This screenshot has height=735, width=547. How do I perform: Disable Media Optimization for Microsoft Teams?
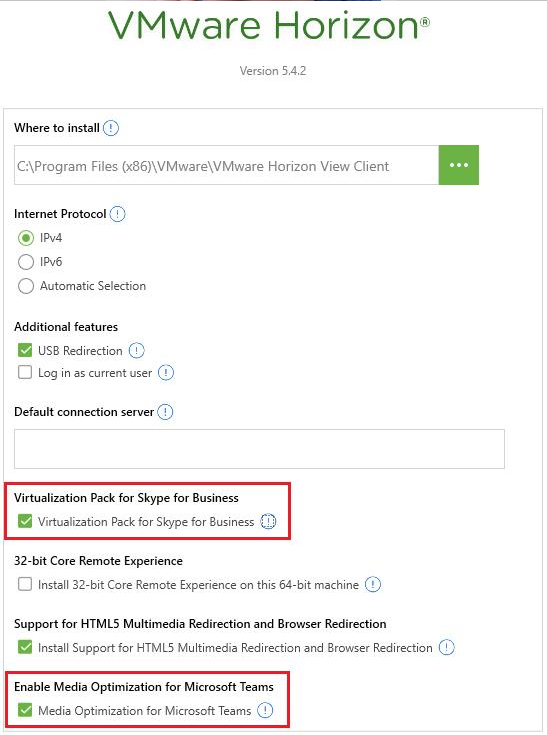tap(25, 710)
